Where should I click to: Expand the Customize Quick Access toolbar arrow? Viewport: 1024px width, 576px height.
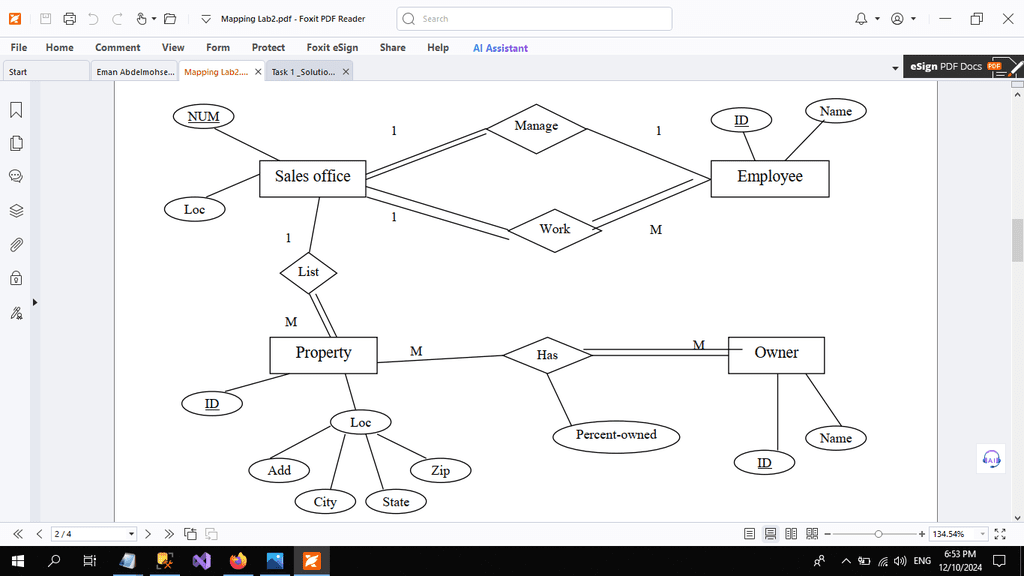(206, 19)
